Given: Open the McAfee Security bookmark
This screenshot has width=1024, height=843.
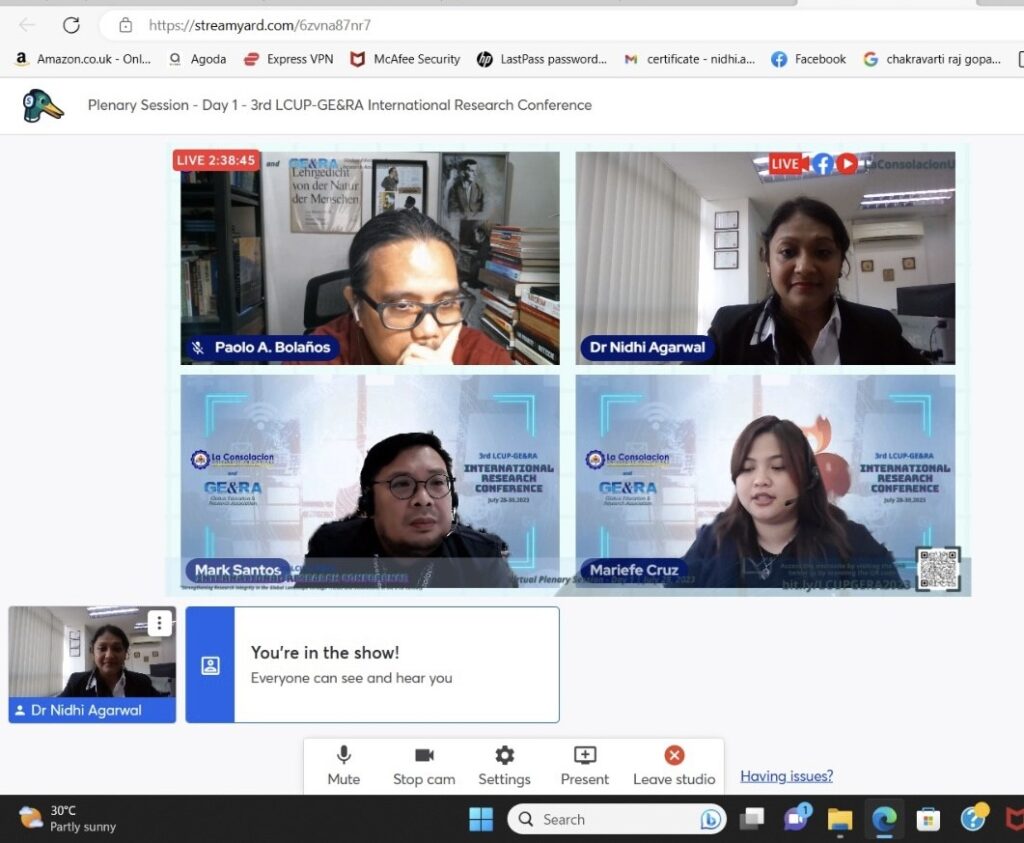Looking at the screenshot, I should 405,59.
